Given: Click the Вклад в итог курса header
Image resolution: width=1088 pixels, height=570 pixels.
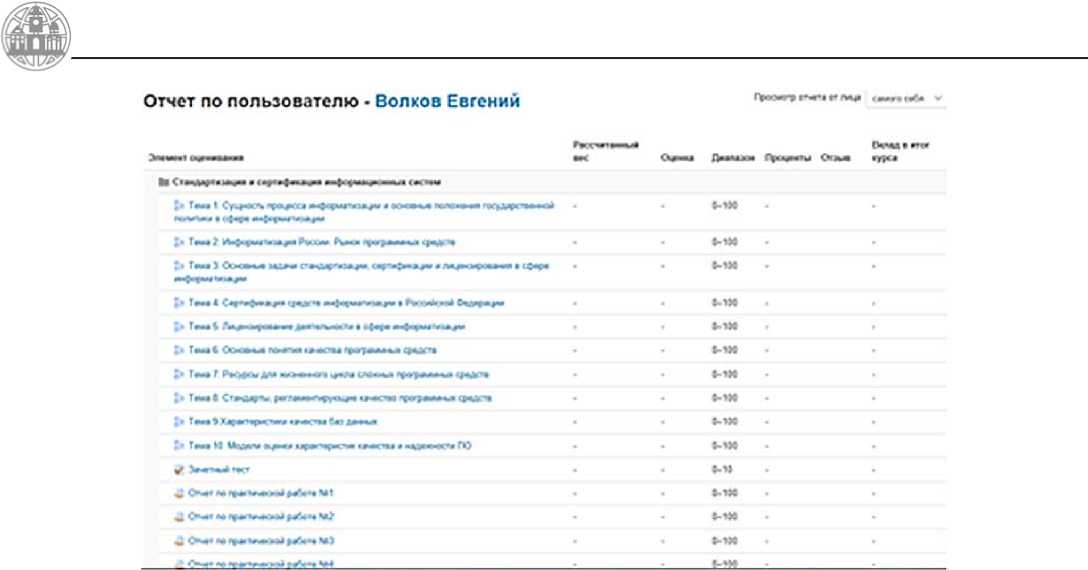Looking at the screenshot, I should (900, 151).
